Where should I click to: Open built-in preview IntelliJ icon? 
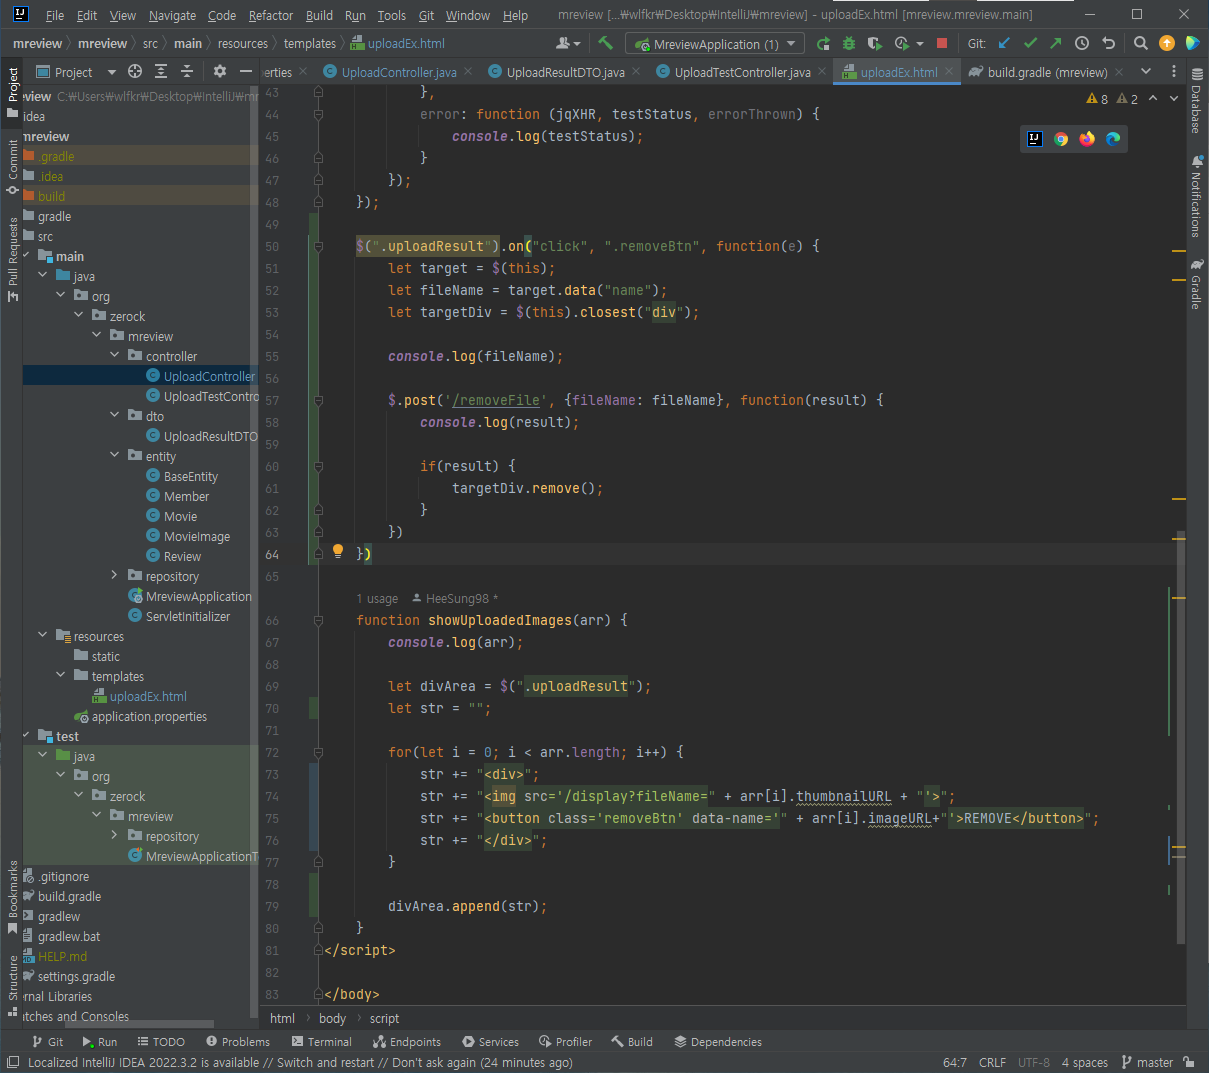click(1035, 139)
